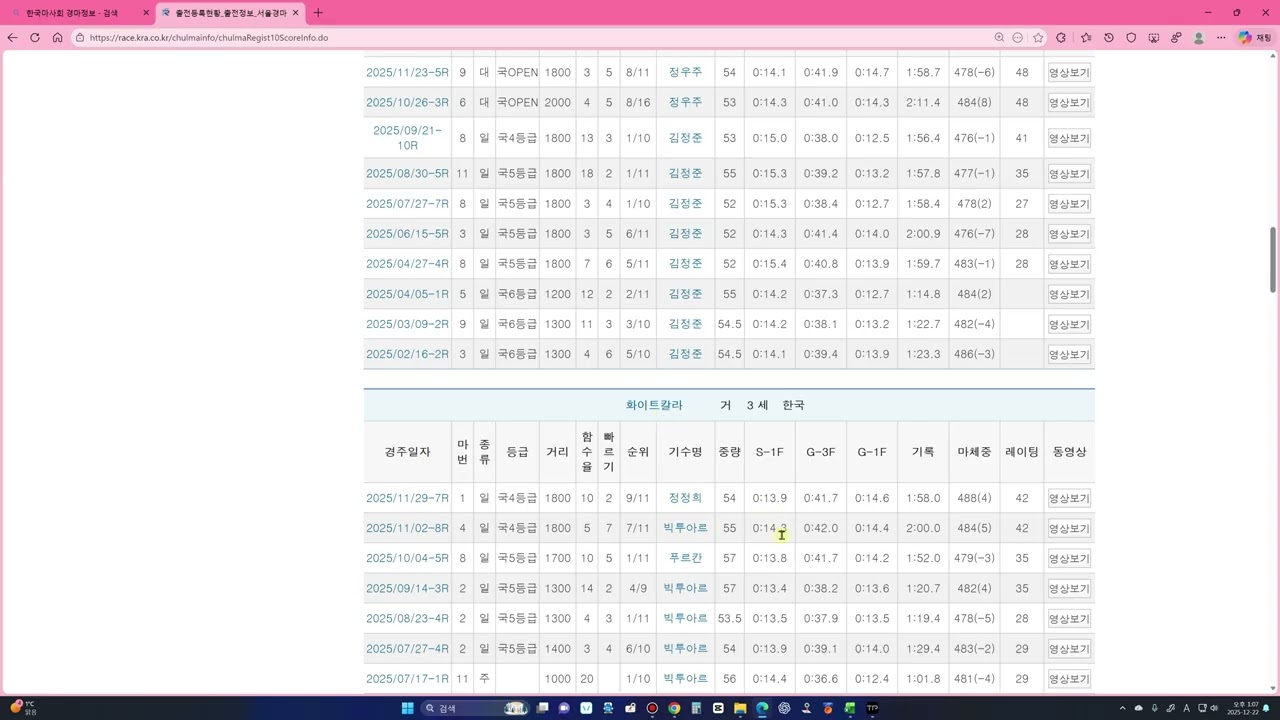Image resolution: width=1280 pixels, height=720 pixels.
Task: Open race link 2025/11/29-7R
Action: click(407, 498)
